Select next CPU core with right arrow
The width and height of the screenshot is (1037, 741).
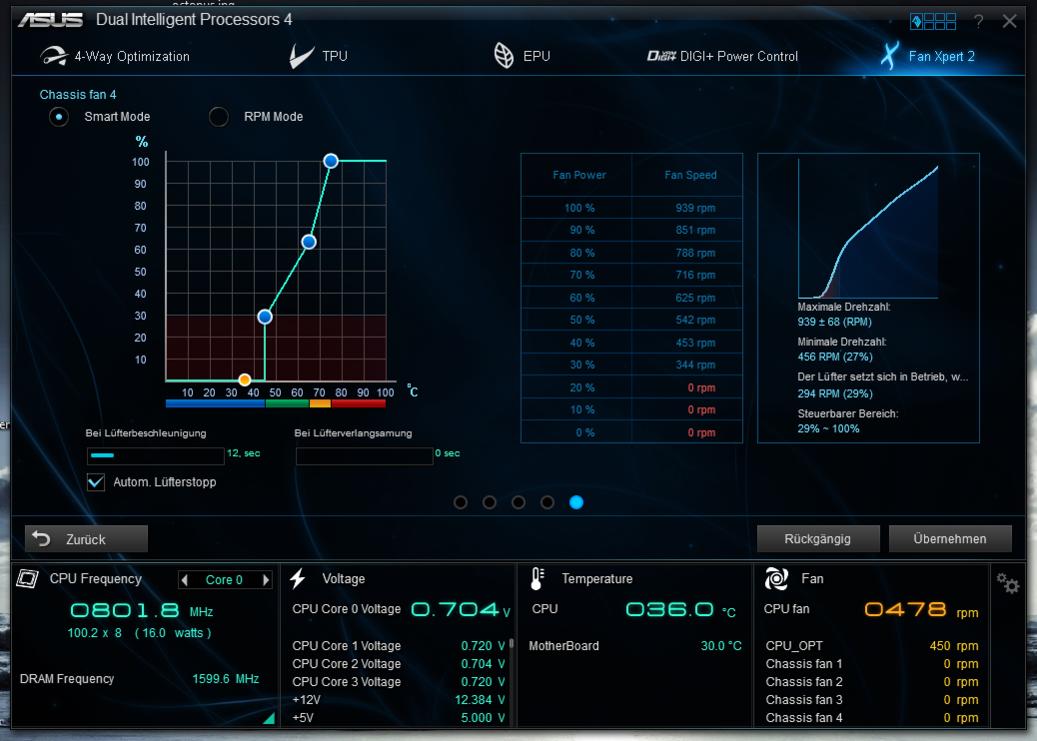tap(266, 580)
